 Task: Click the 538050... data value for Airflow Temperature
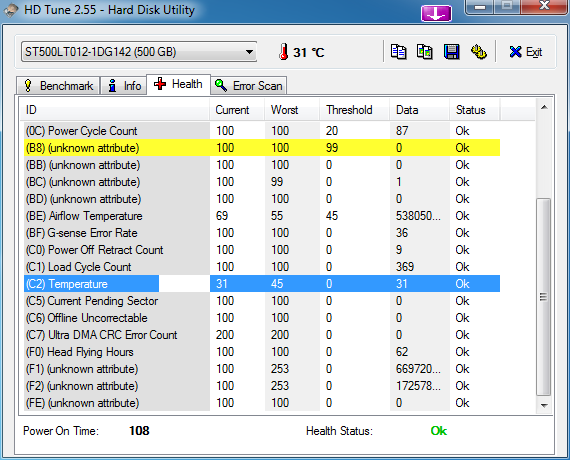coord(418,216)
